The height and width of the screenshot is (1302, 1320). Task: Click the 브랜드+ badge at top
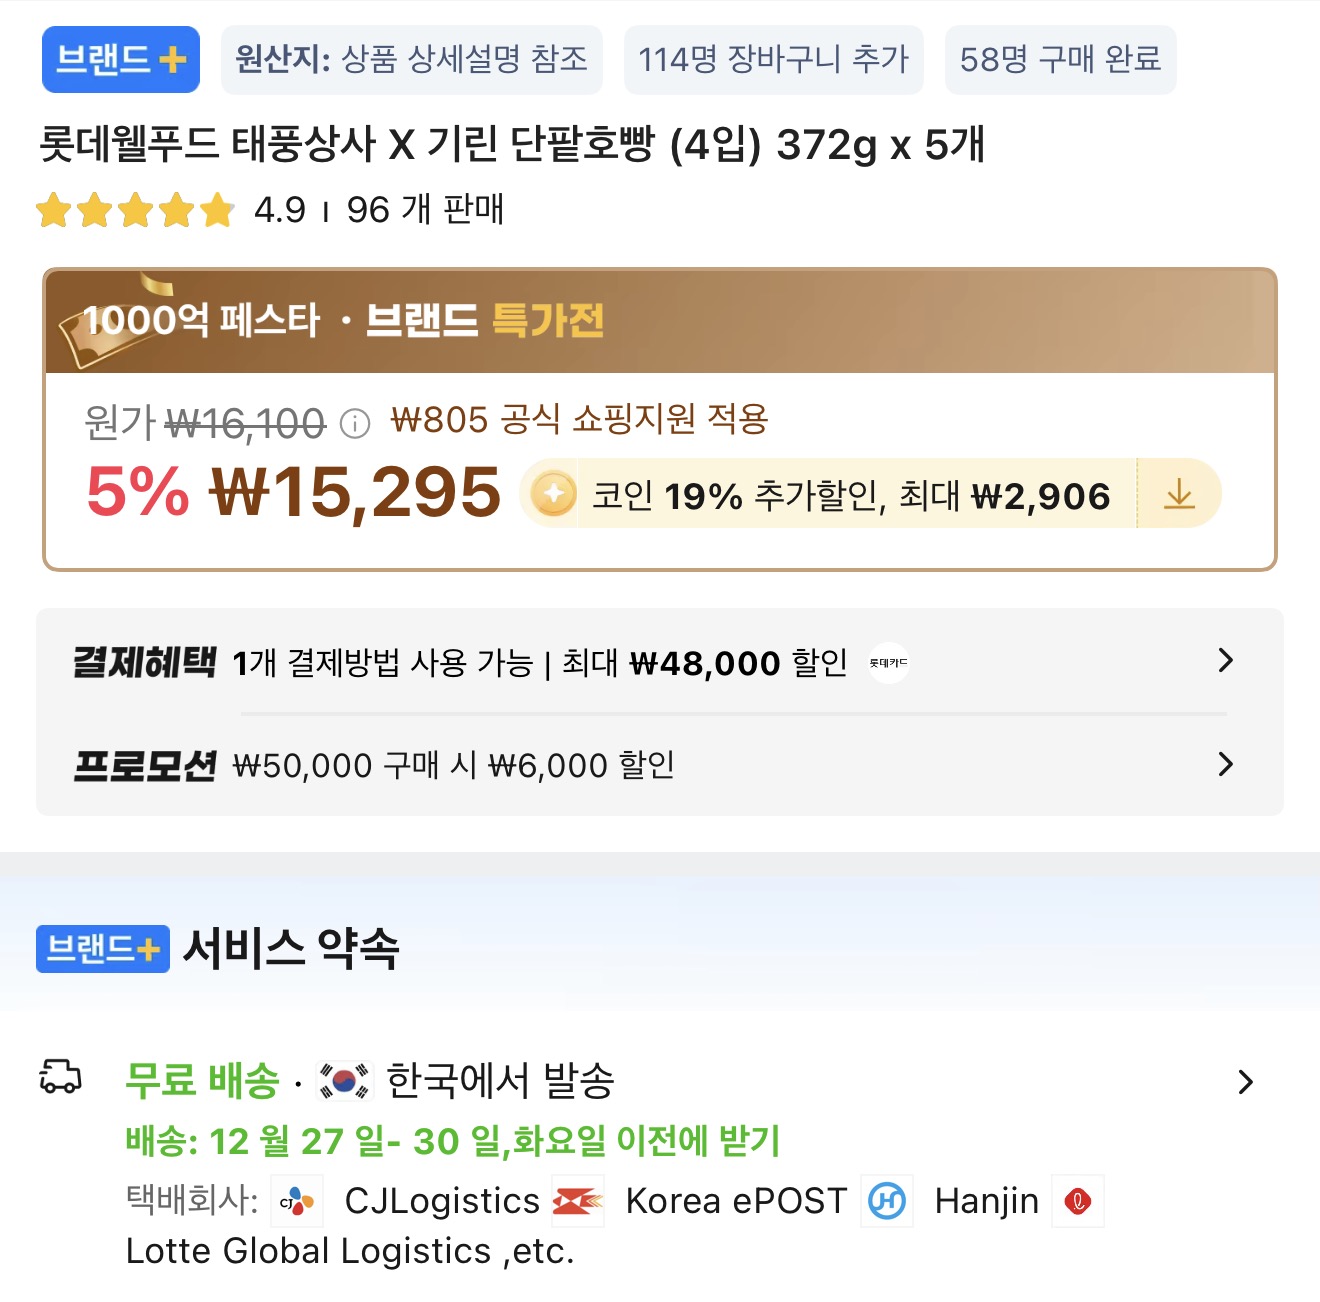pos(120,60)
